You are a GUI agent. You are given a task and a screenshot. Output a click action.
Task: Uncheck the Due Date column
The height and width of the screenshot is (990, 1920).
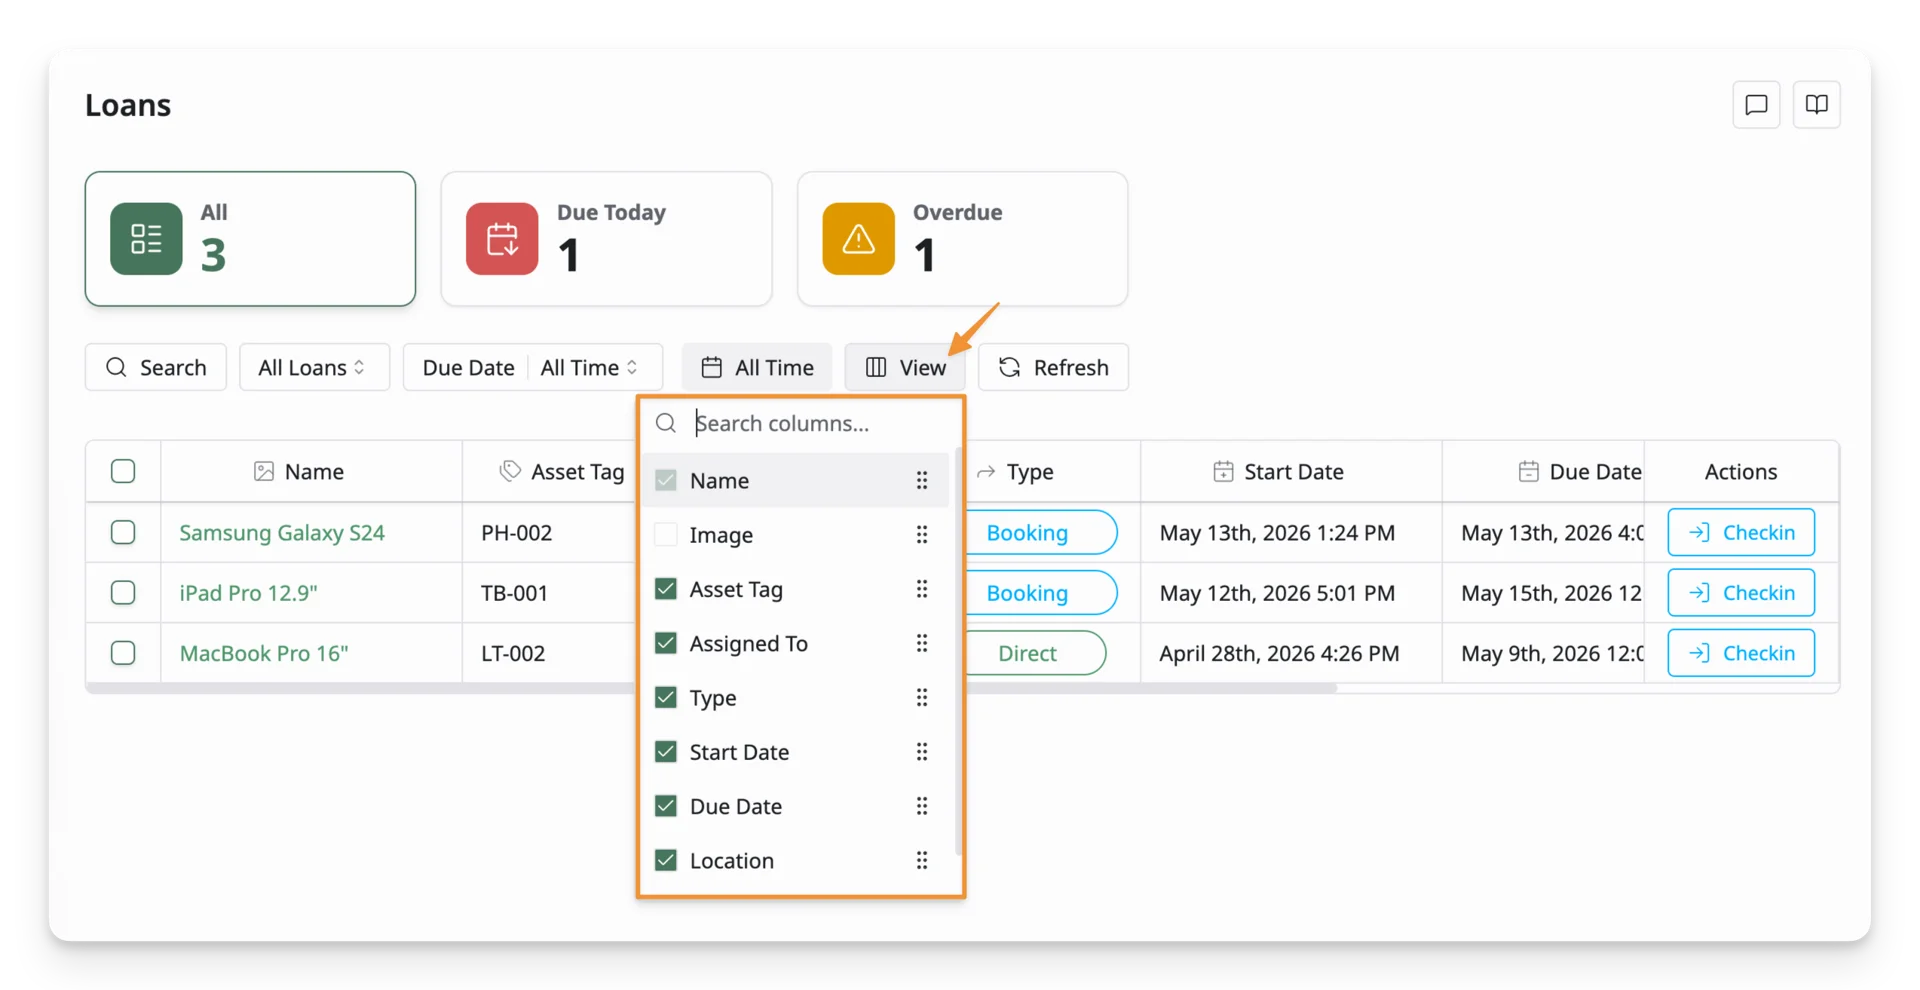point(666,806)
